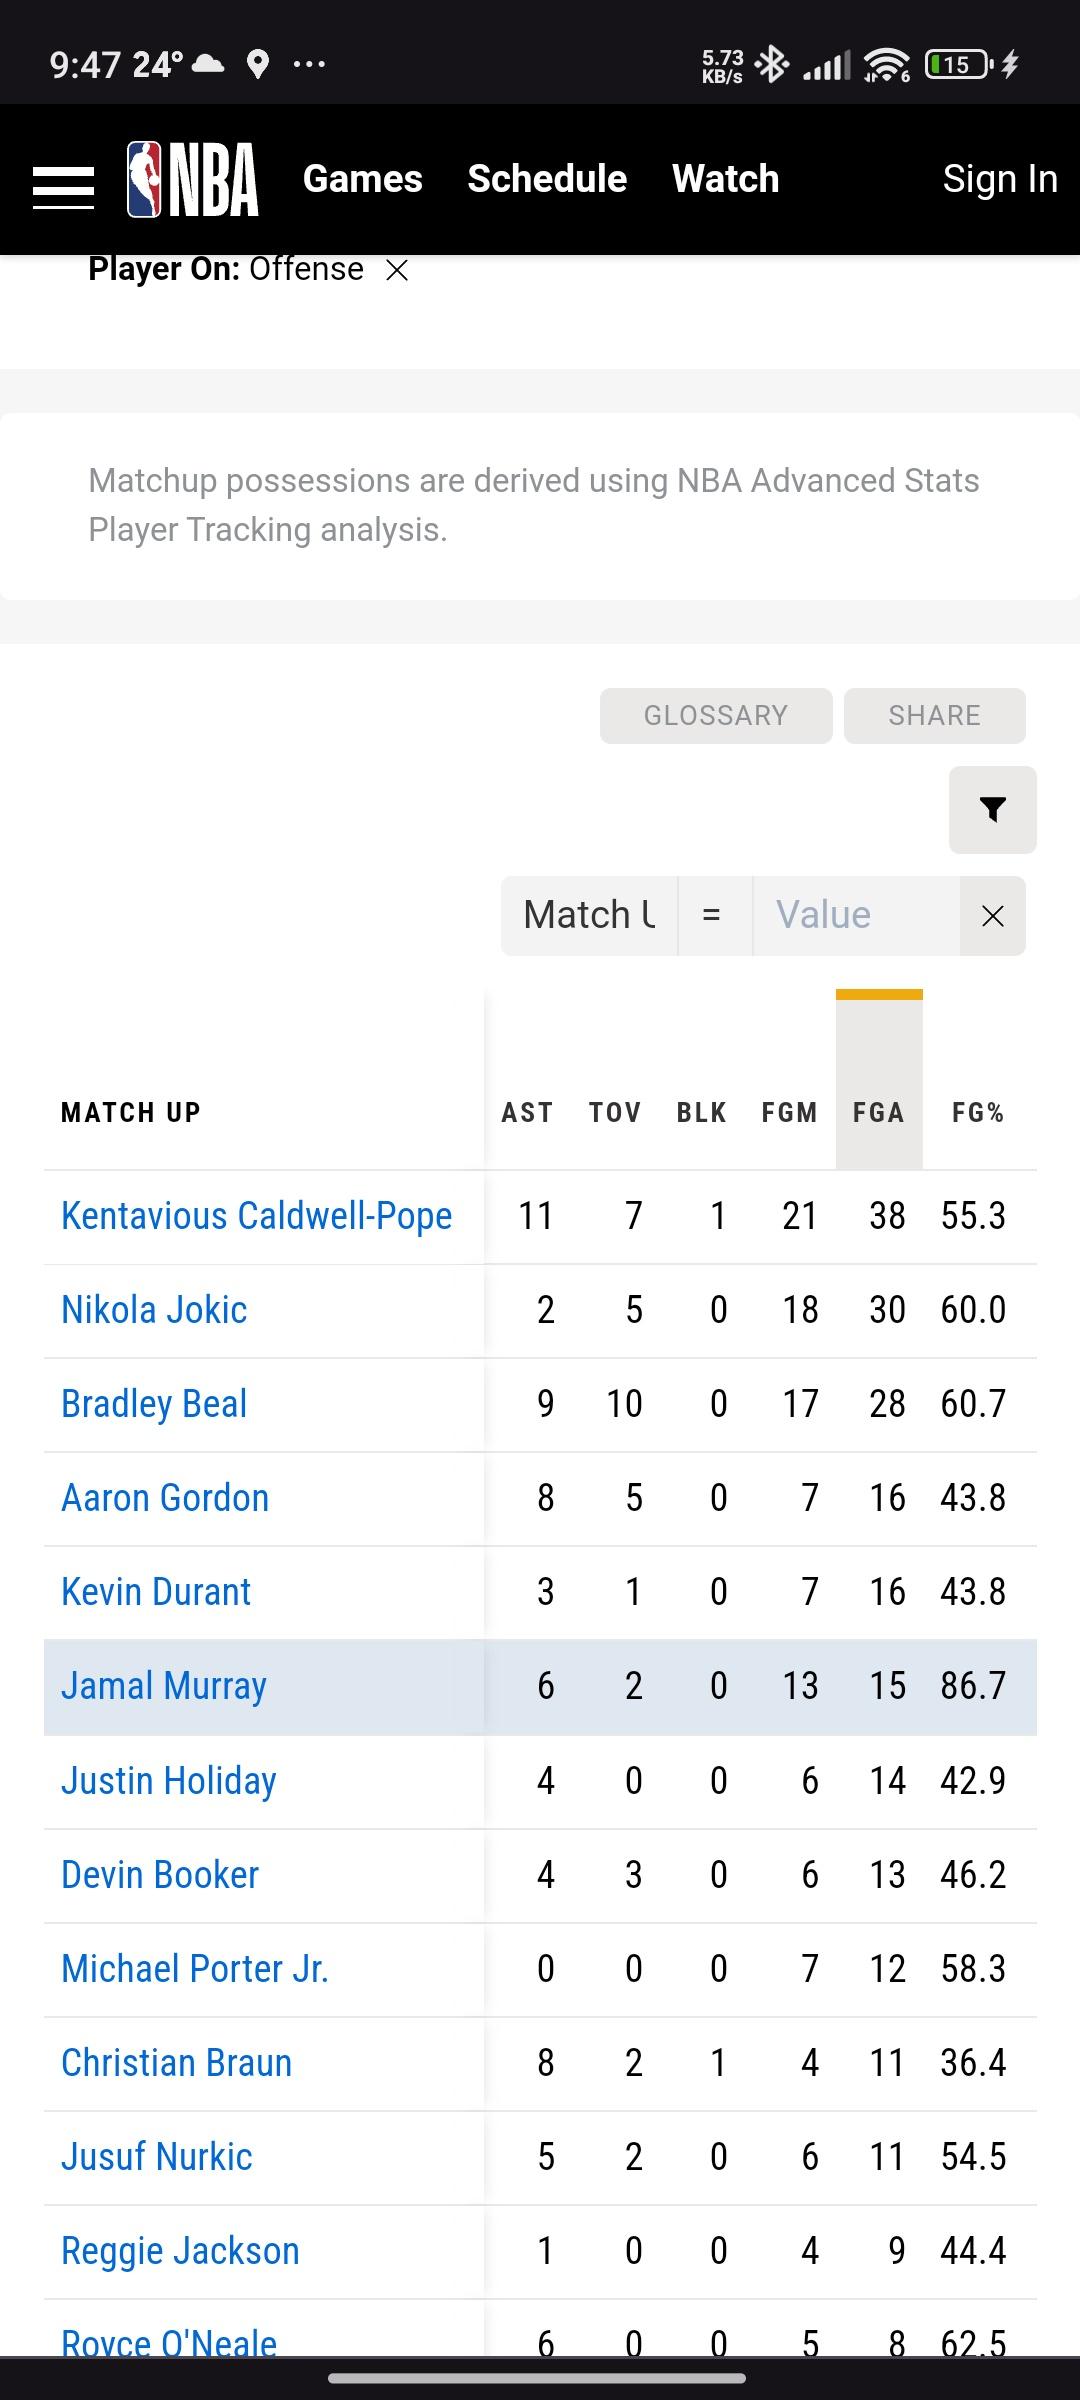This screenshot has width=1080, height=2400.
Task: Sort table by FGA column
Action: tap(878, 1113)
